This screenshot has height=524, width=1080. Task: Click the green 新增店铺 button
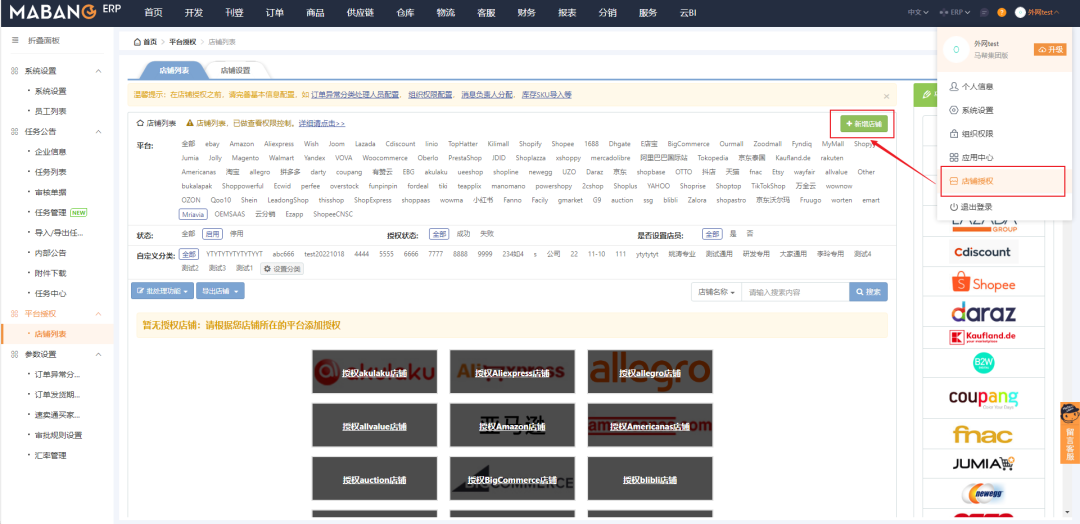click(x=863, y=124)
